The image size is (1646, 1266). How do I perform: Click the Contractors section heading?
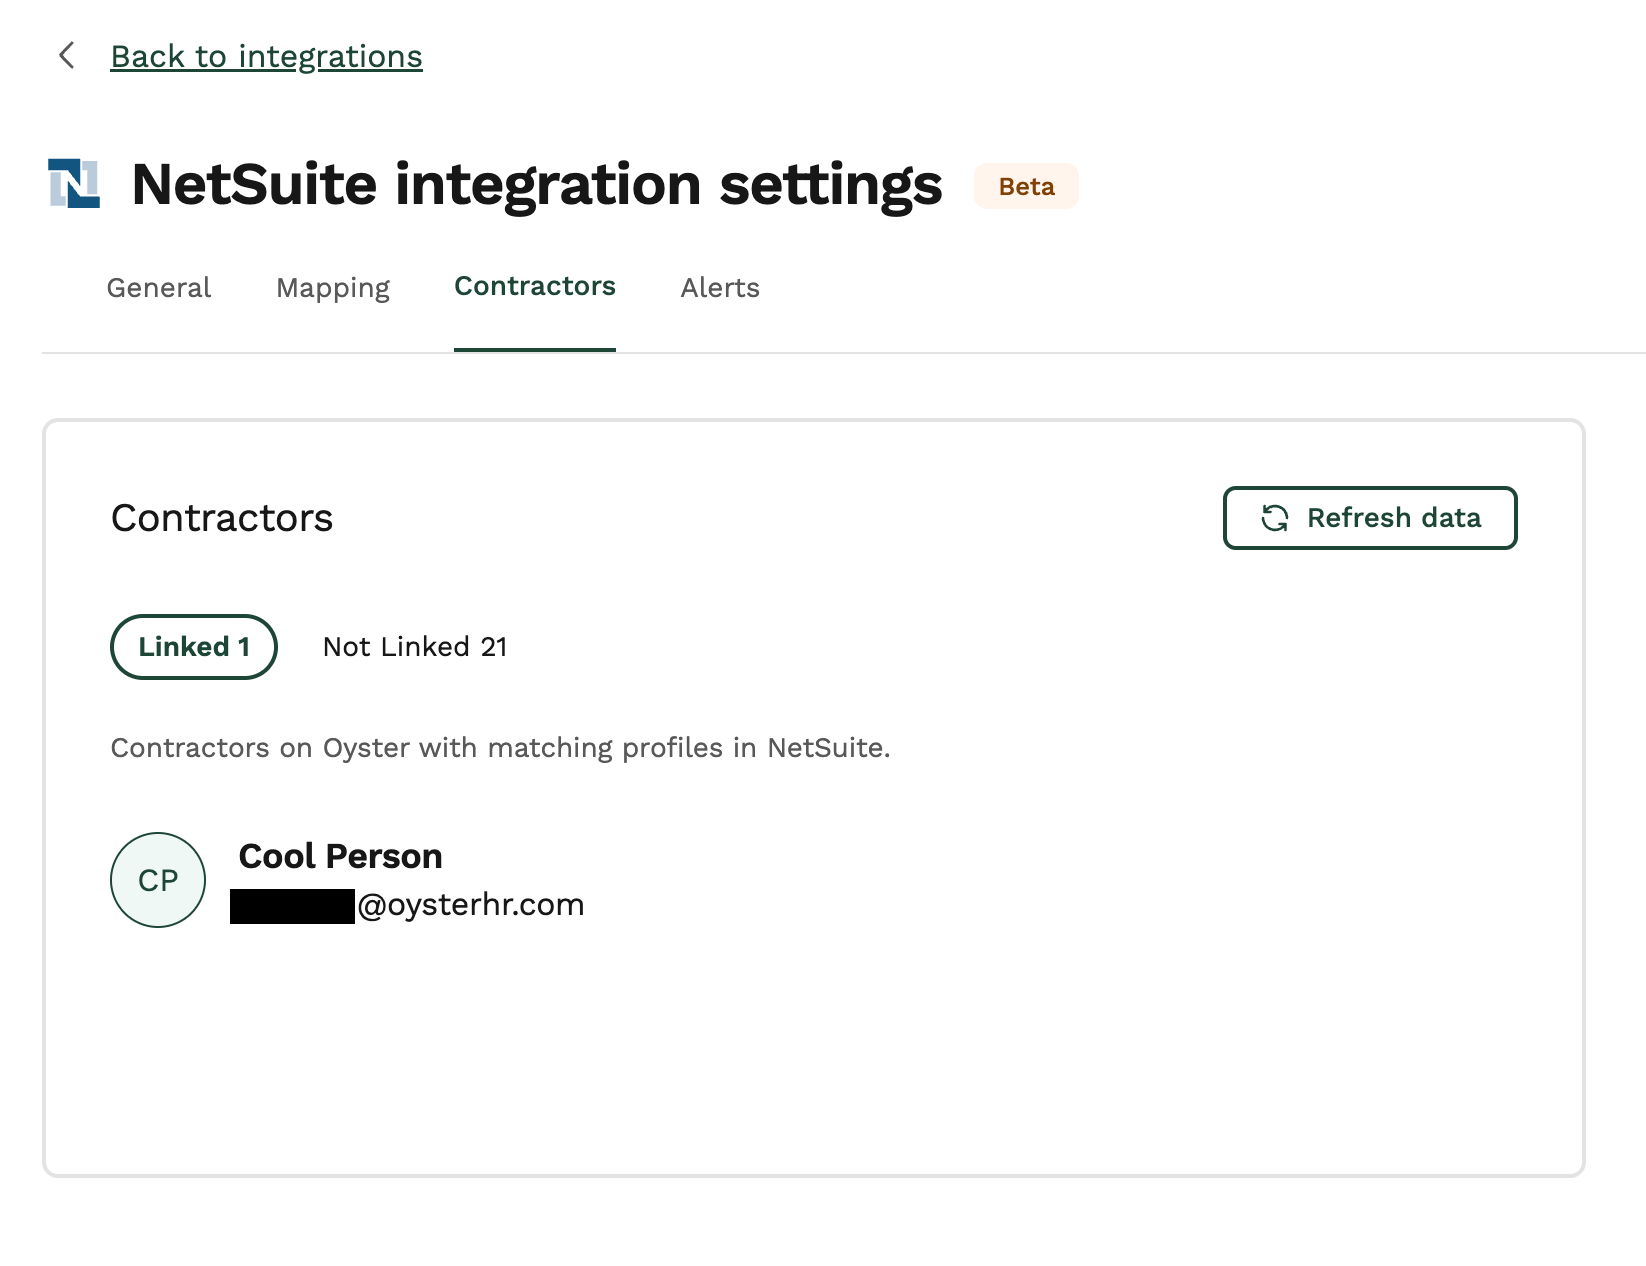pyautogui.click(x=222, y=518)
